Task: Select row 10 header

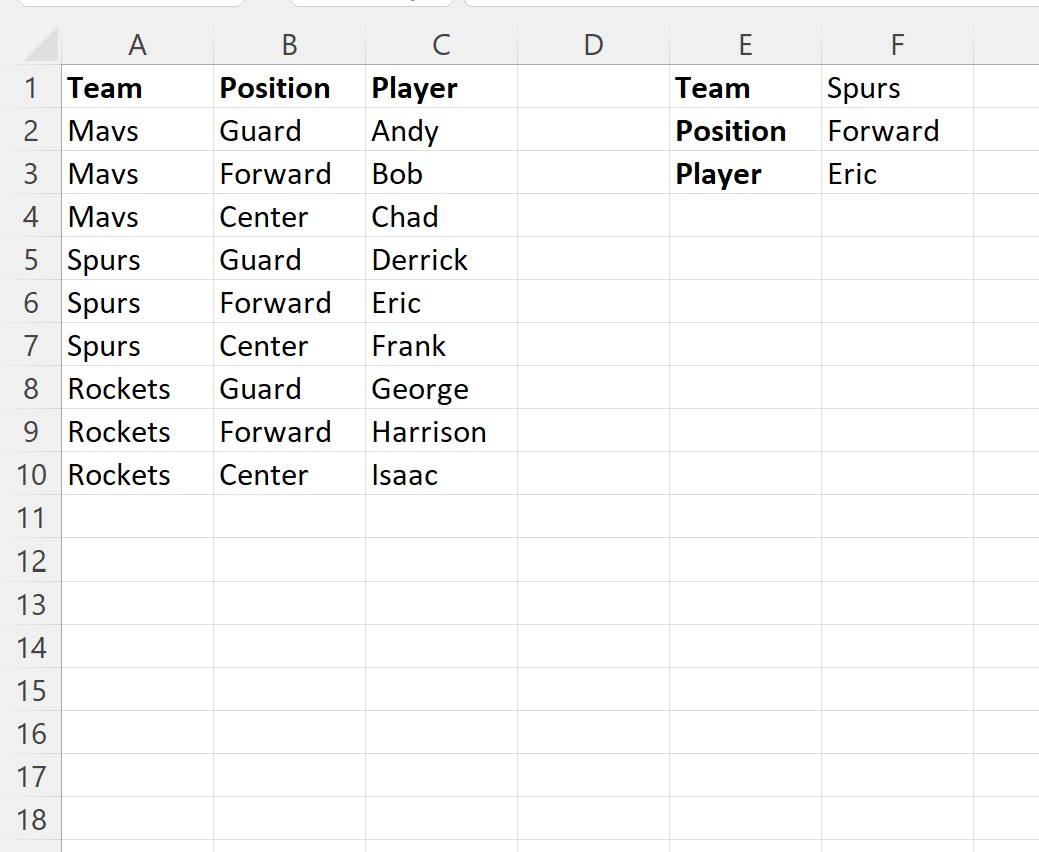Action: (x=30, y=474)
